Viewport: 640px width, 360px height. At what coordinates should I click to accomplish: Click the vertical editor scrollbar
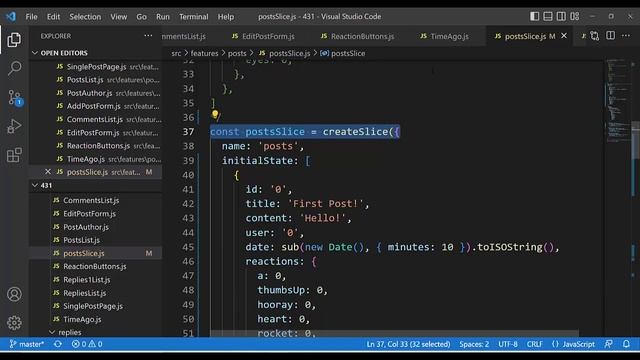click(x=636, y=141)
